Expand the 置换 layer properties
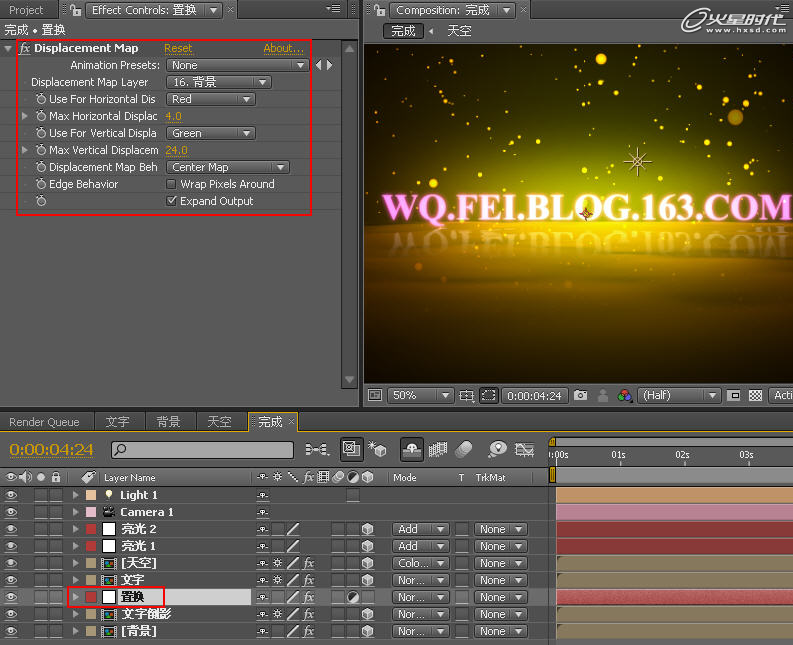The image size is (793, 645). 75,597
